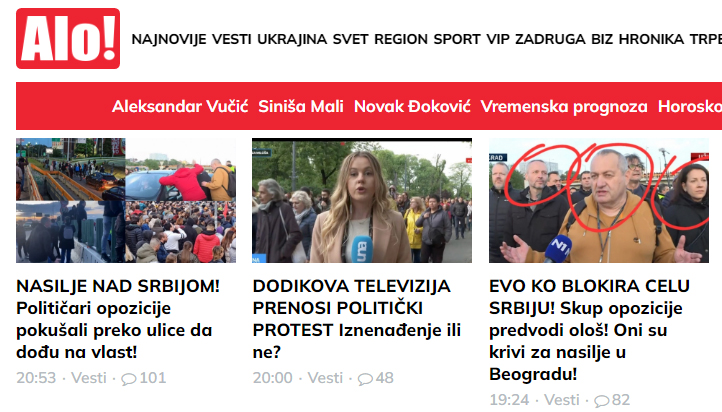Open the NAJNOVIJE menu item
Screen dimensions: 722x412
(169, 39)
